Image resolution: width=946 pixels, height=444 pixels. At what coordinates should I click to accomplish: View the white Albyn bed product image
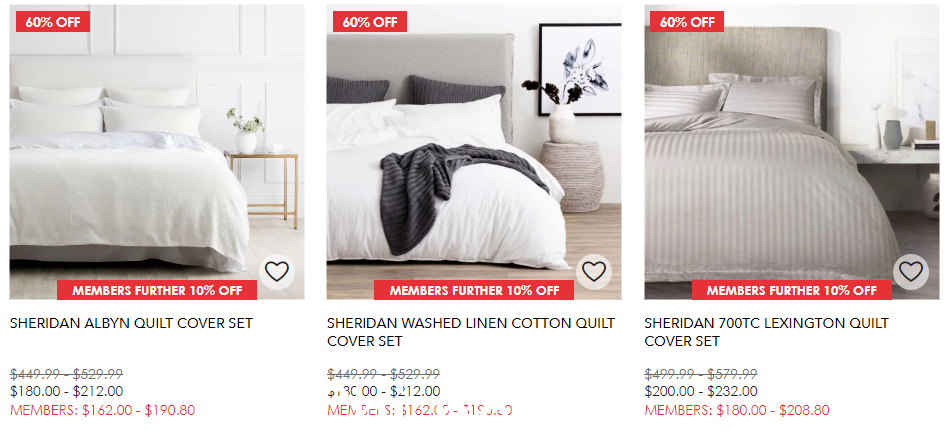click(157, 152)
